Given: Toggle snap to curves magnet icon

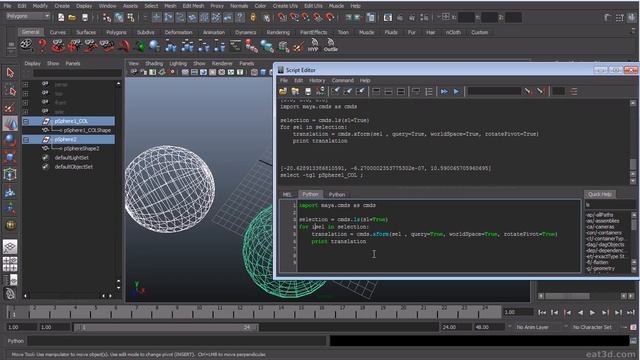Looking at the screenshot, I should click(294, 17).
